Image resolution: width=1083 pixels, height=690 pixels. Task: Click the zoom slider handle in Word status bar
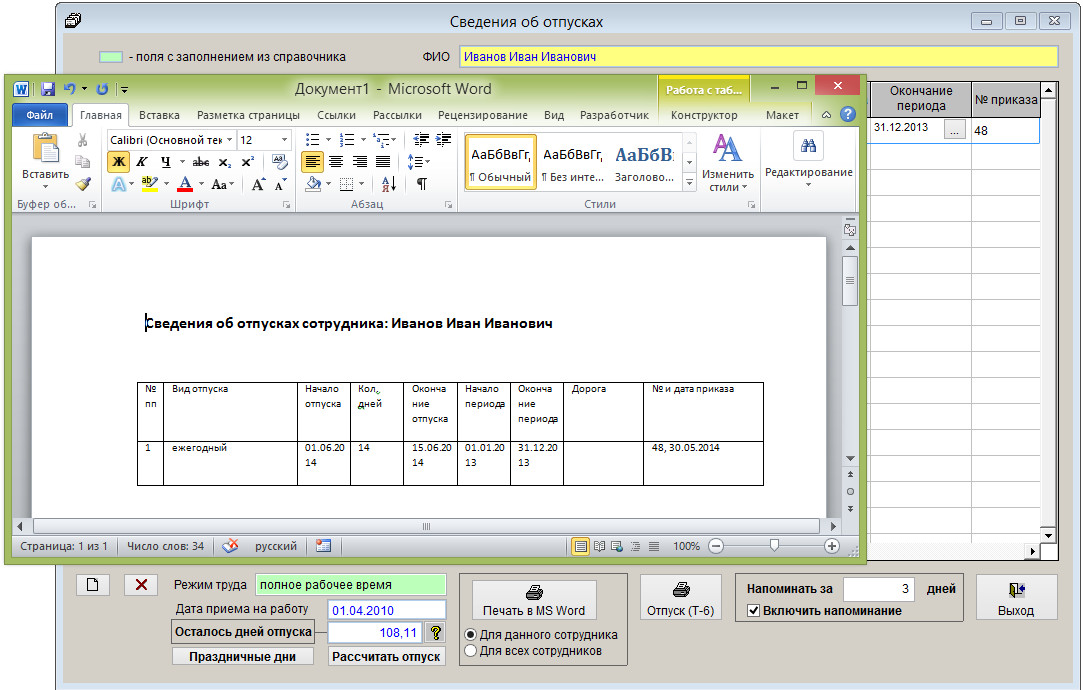(x=774, y=546)
